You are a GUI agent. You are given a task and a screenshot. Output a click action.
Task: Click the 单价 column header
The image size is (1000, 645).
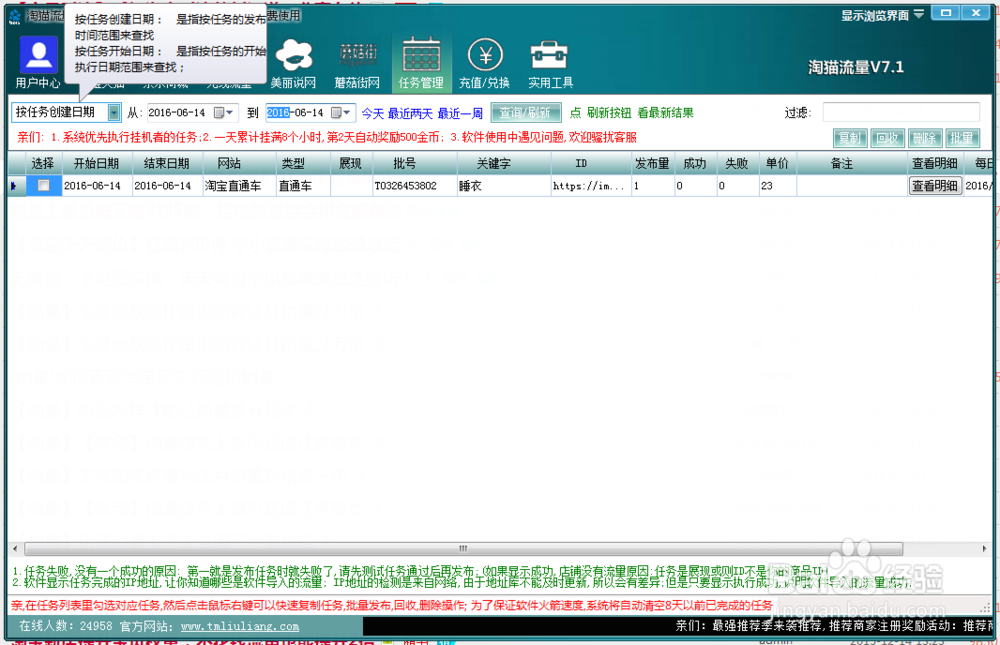coord(777,163)
